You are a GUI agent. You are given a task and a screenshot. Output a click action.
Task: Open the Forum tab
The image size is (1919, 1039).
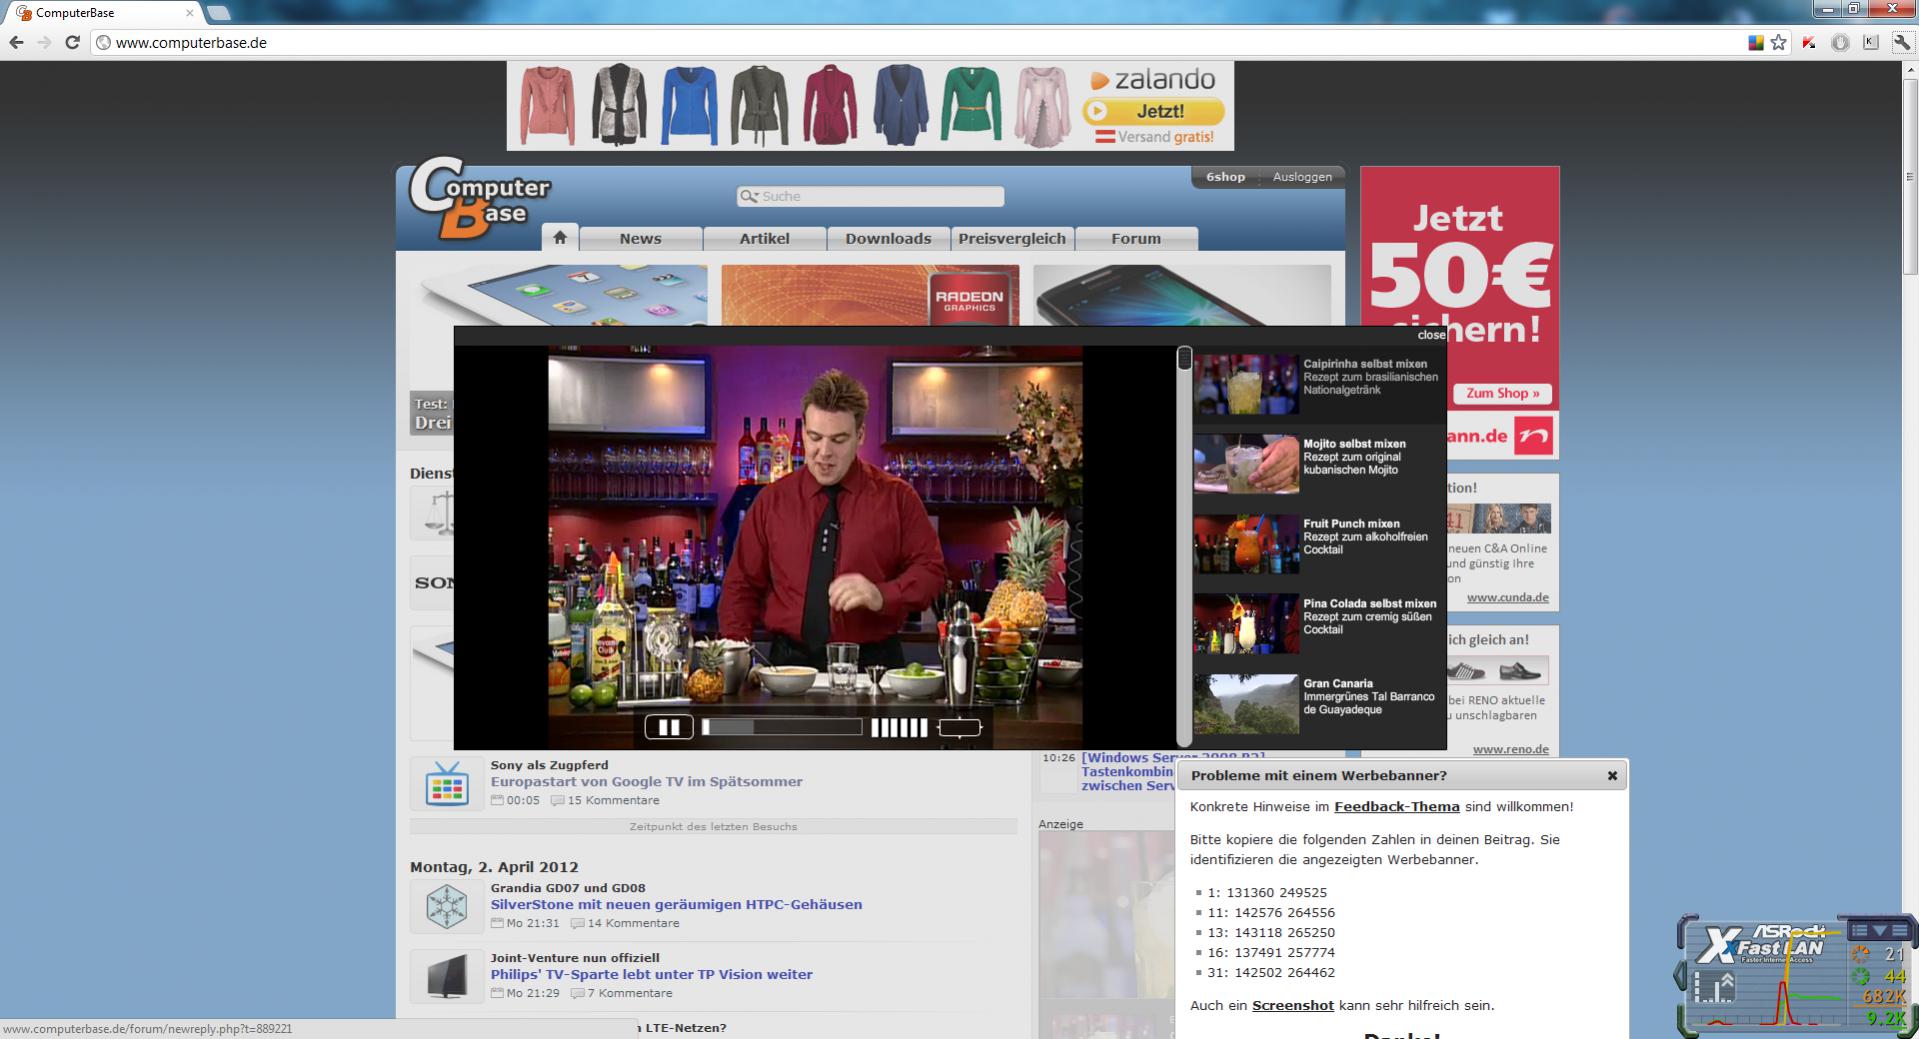click(x=1136, y=238)
